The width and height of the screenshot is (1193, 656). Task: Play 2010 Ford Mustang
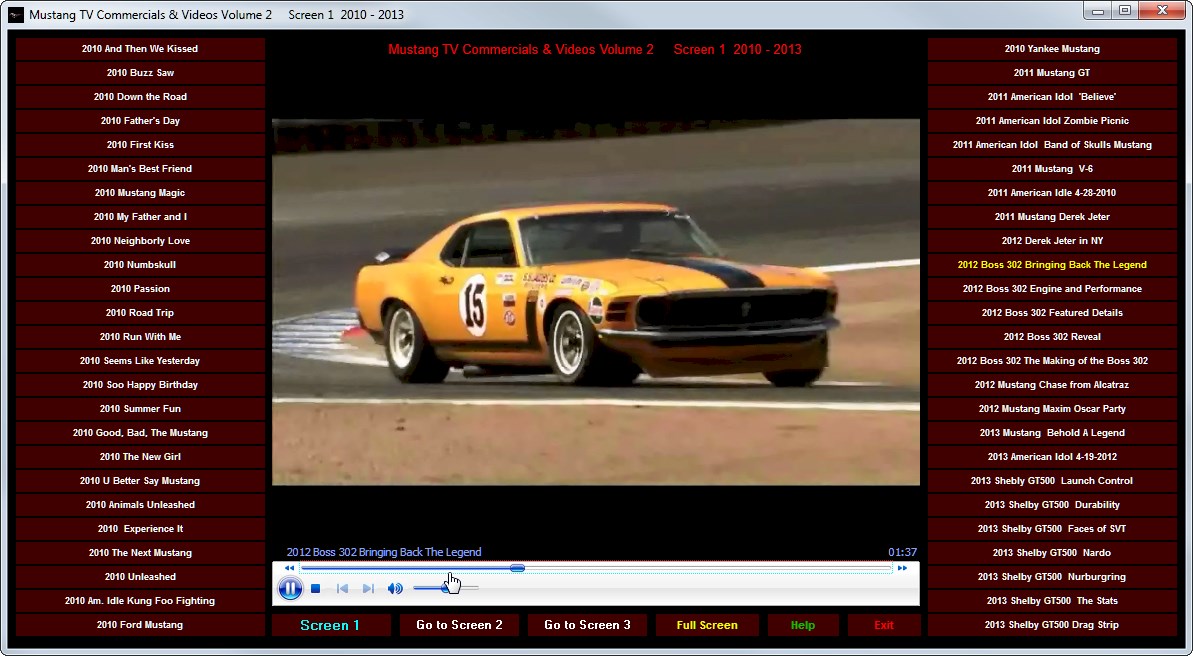[140, 625]
